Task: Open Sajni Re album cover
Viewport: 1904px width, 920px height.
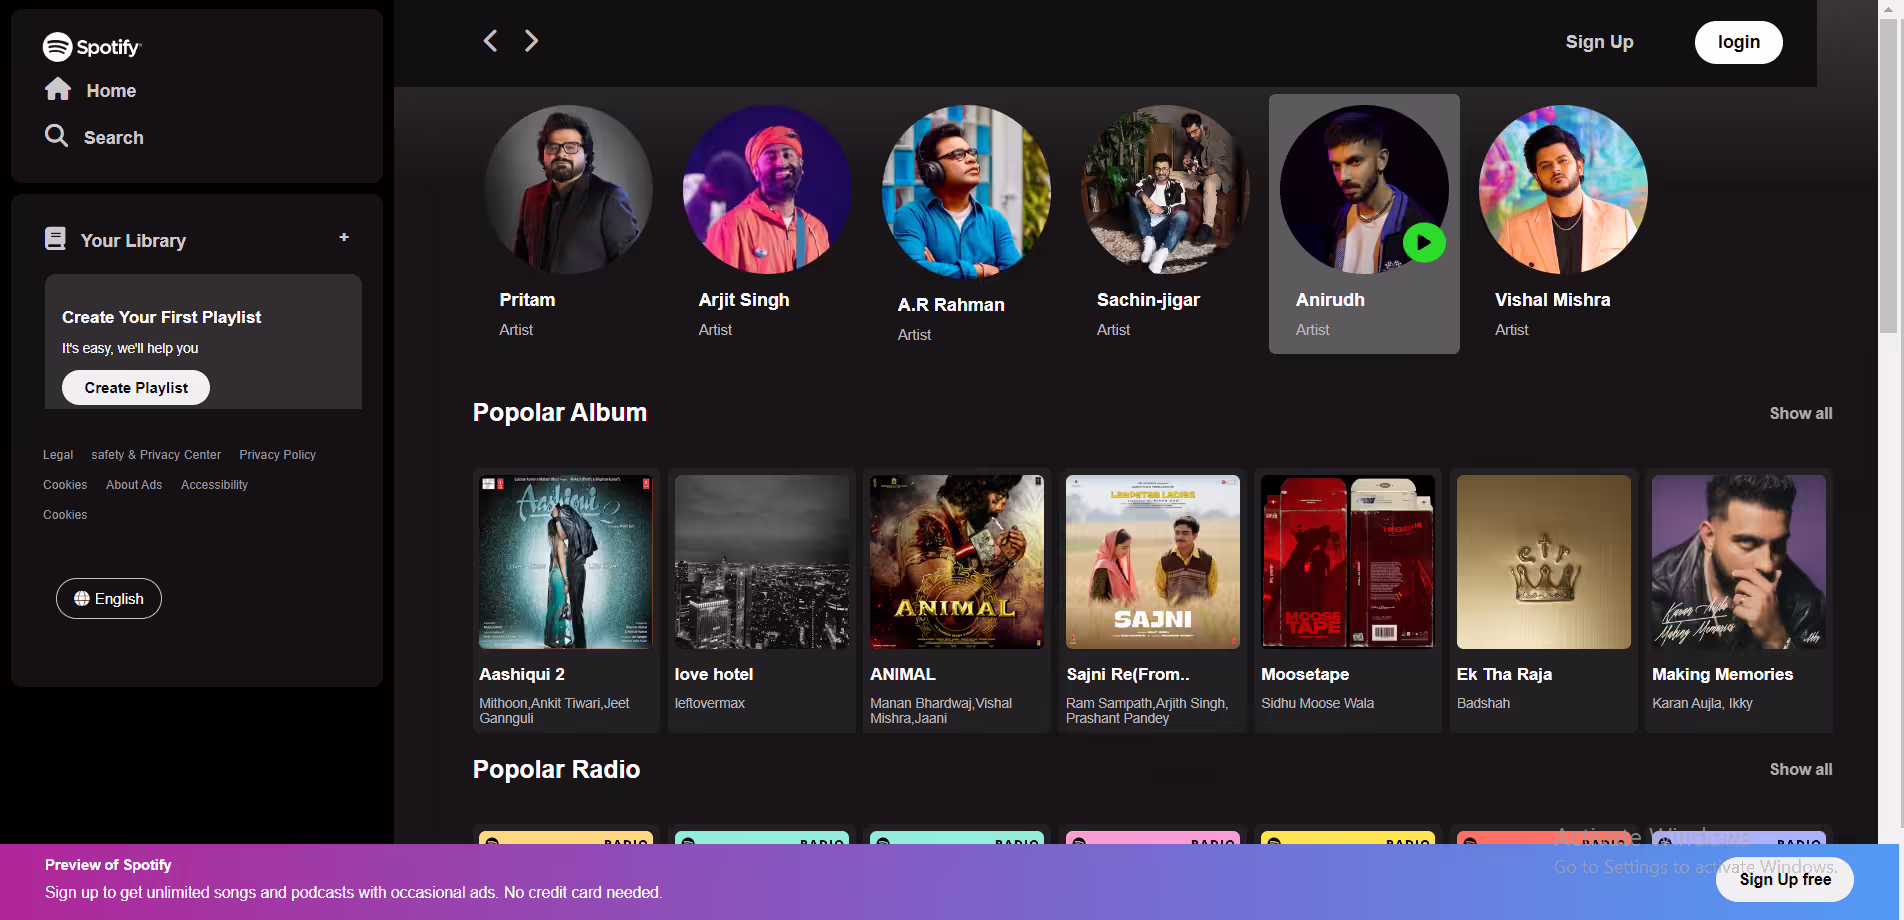Action: point(1153,562)
